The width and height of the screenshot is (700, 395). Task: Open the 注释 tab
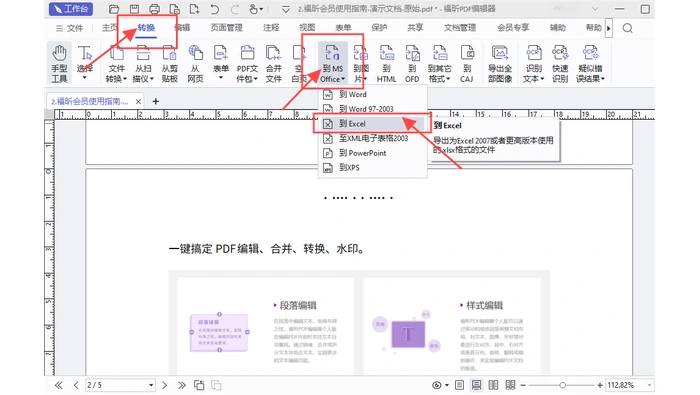271,28
